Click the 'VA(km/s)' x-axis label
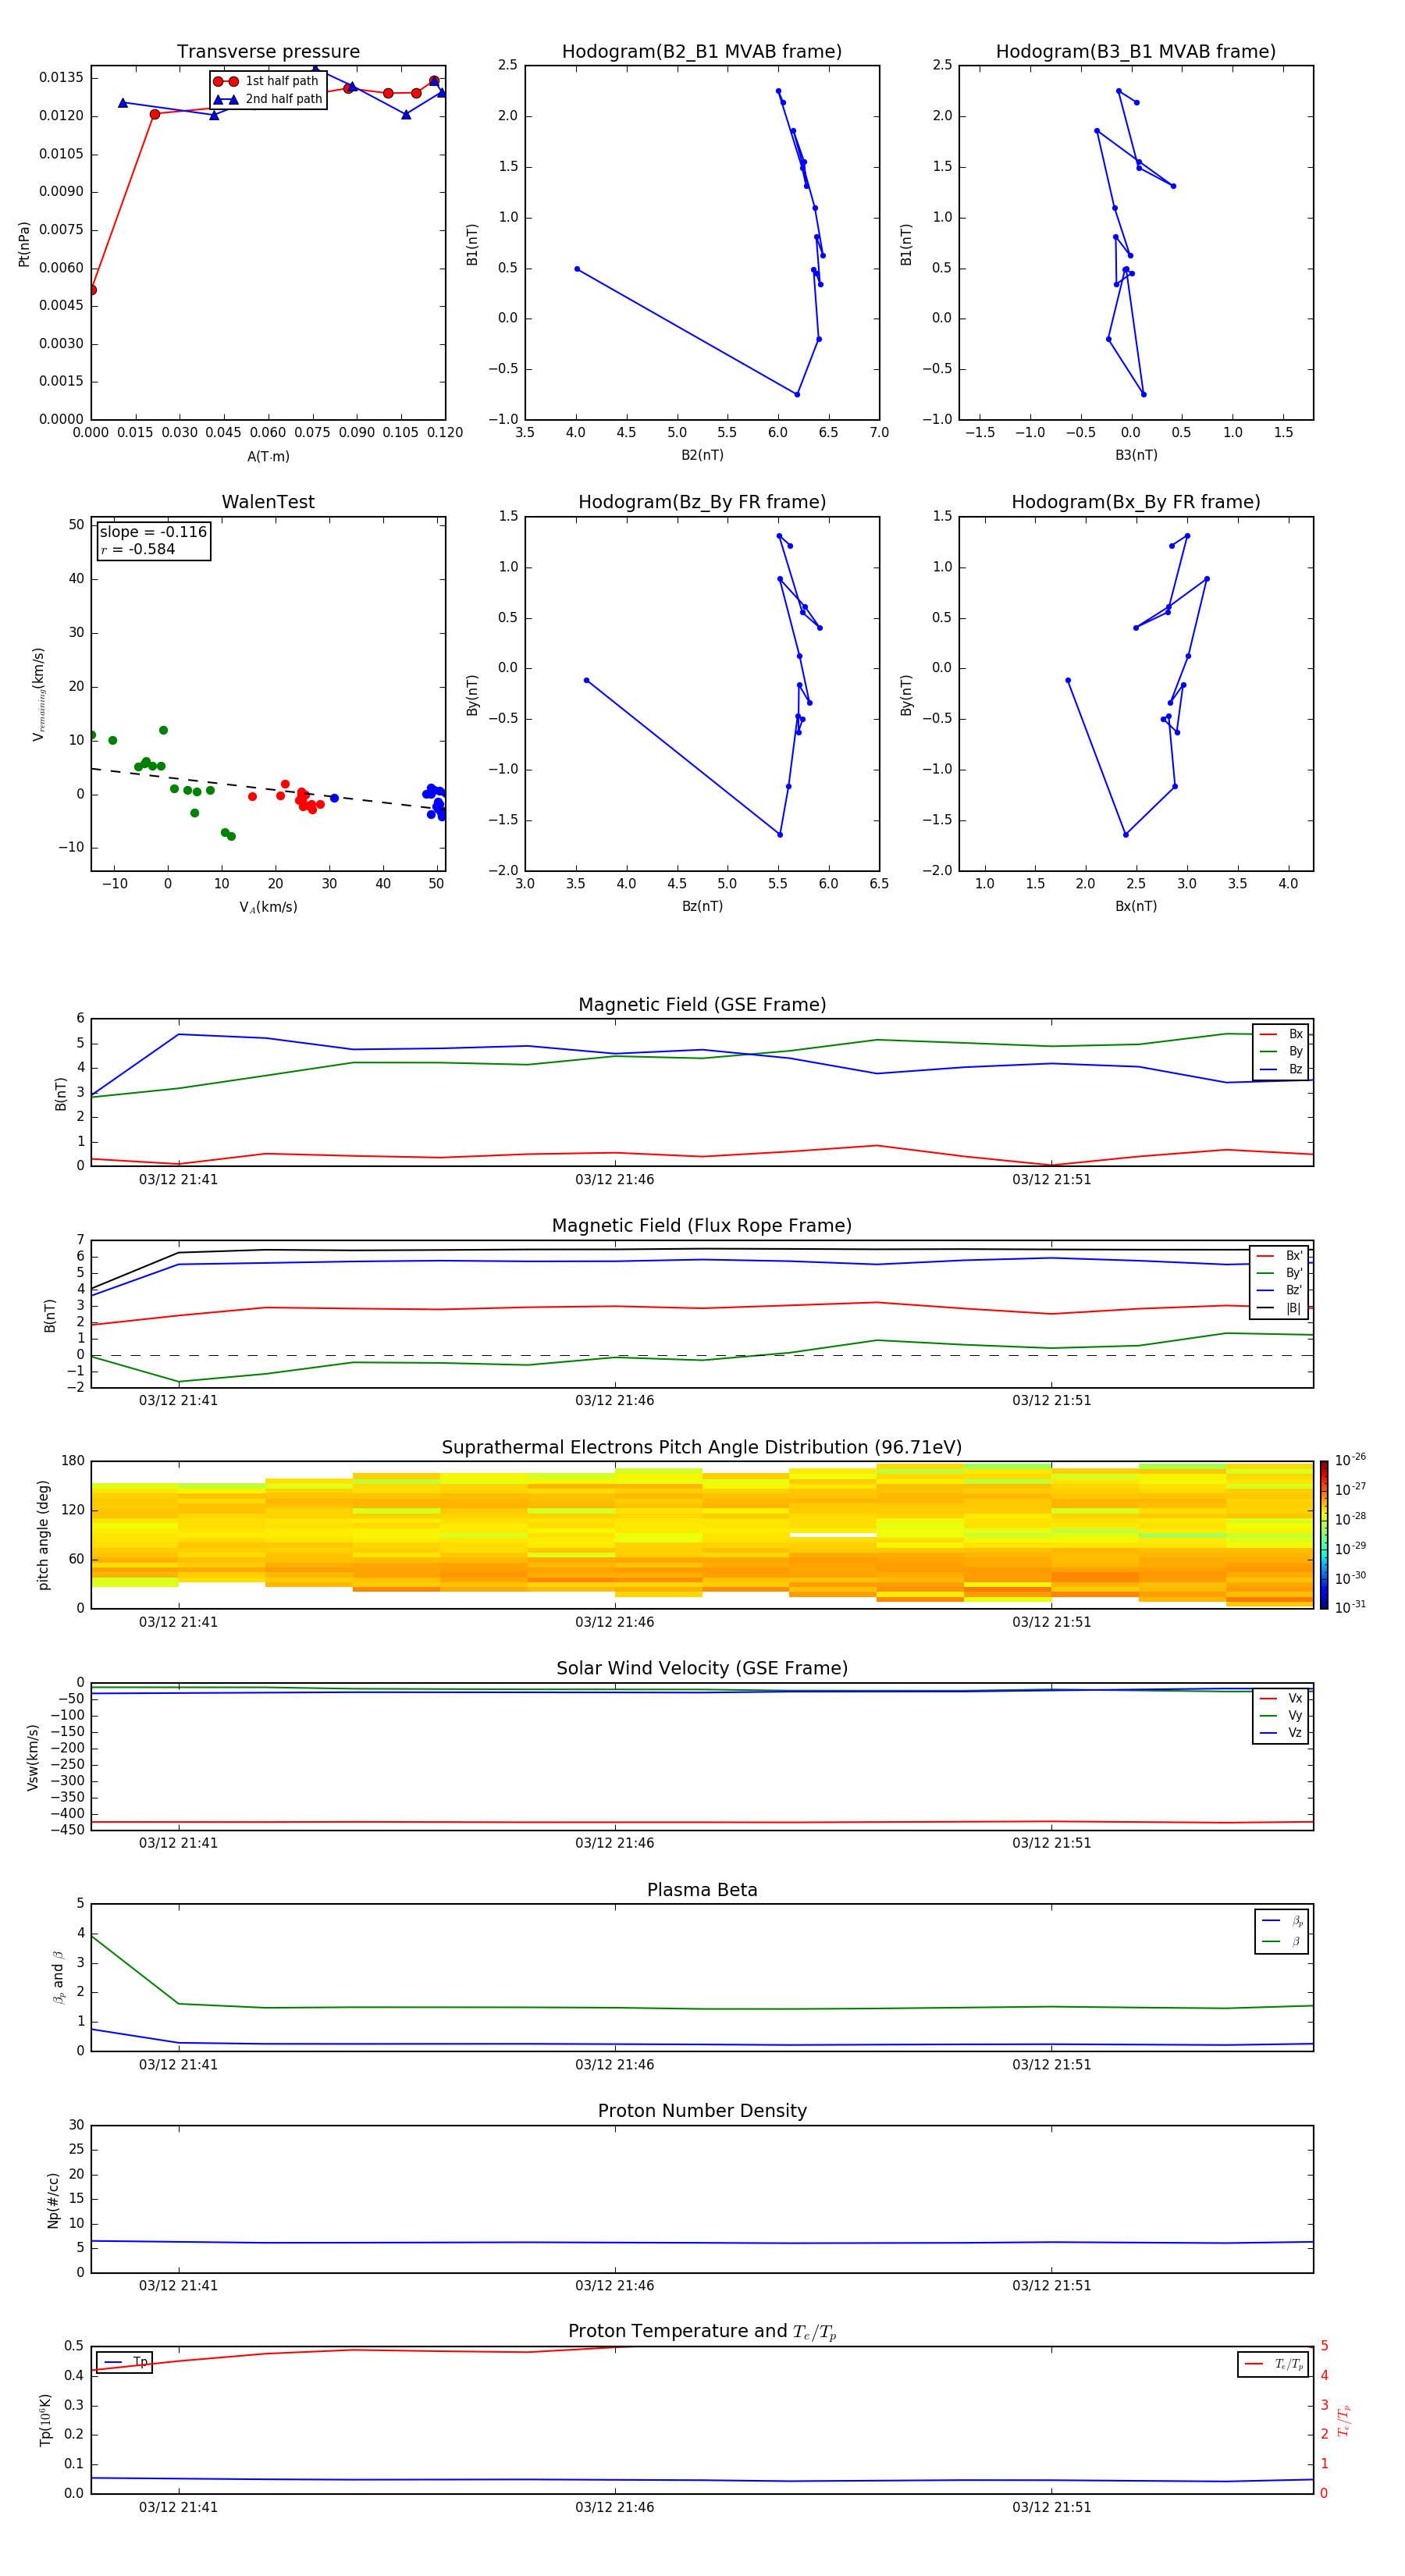Viewport: 1405px width, 2576px height. [x=268, y=907]
